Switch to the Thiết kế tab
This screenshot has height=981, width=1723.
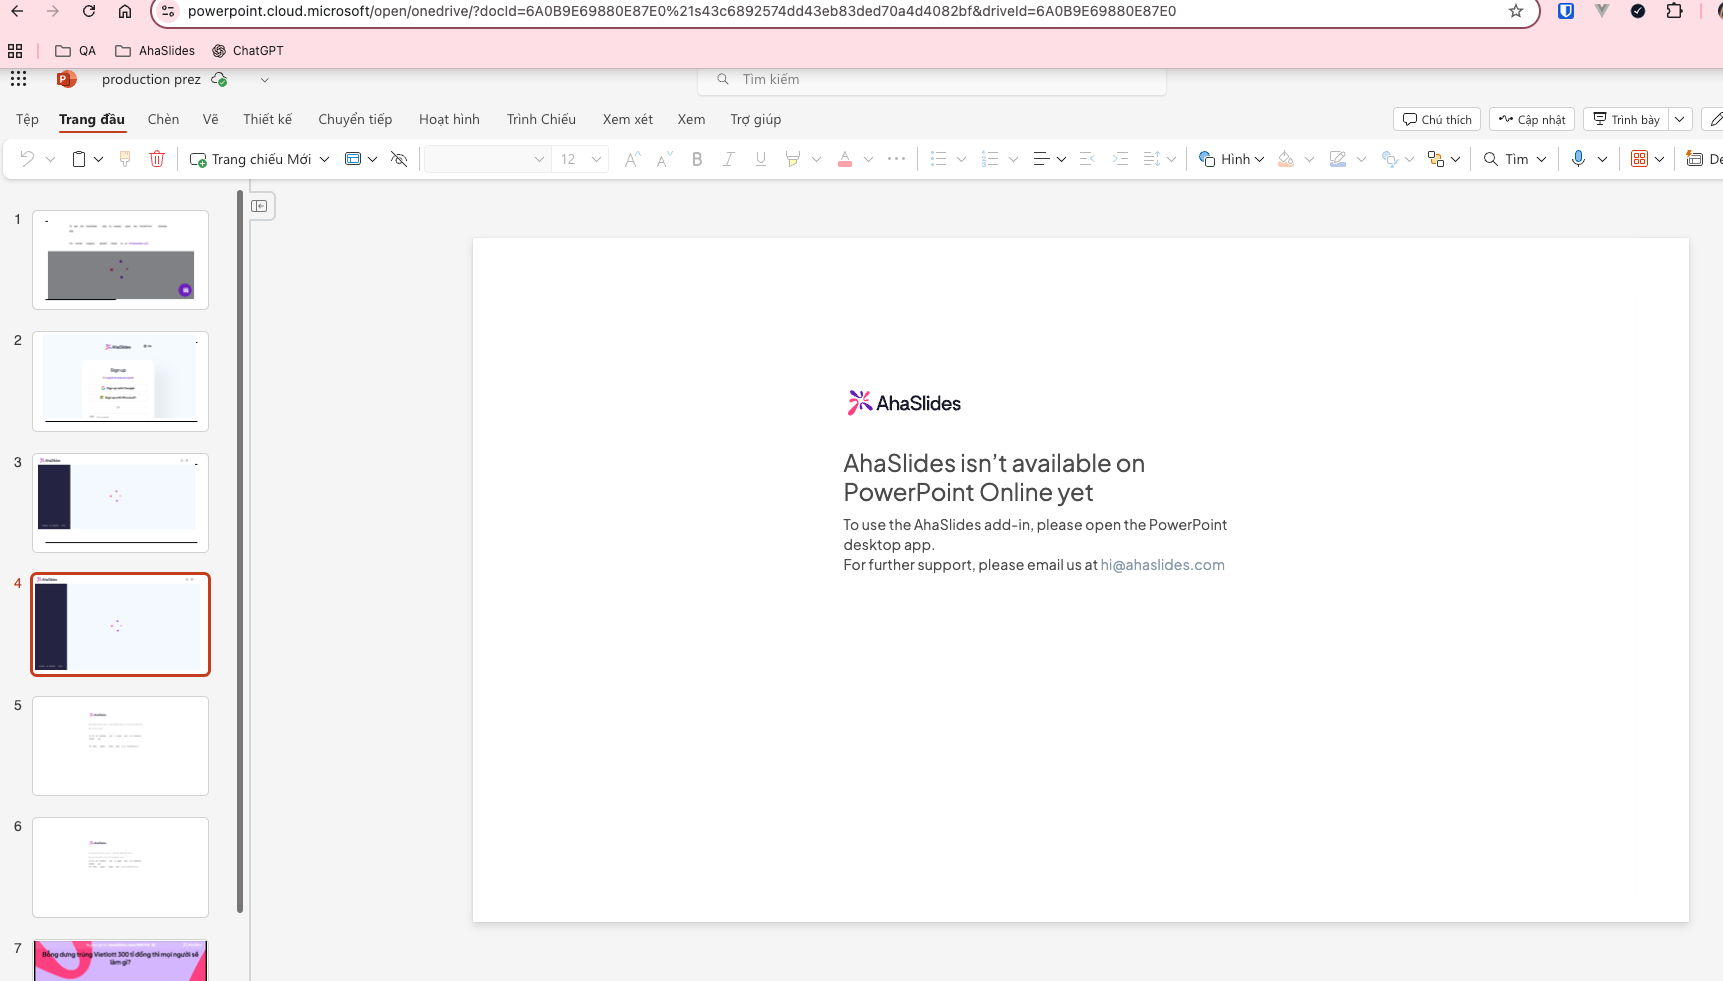point(267,119)
